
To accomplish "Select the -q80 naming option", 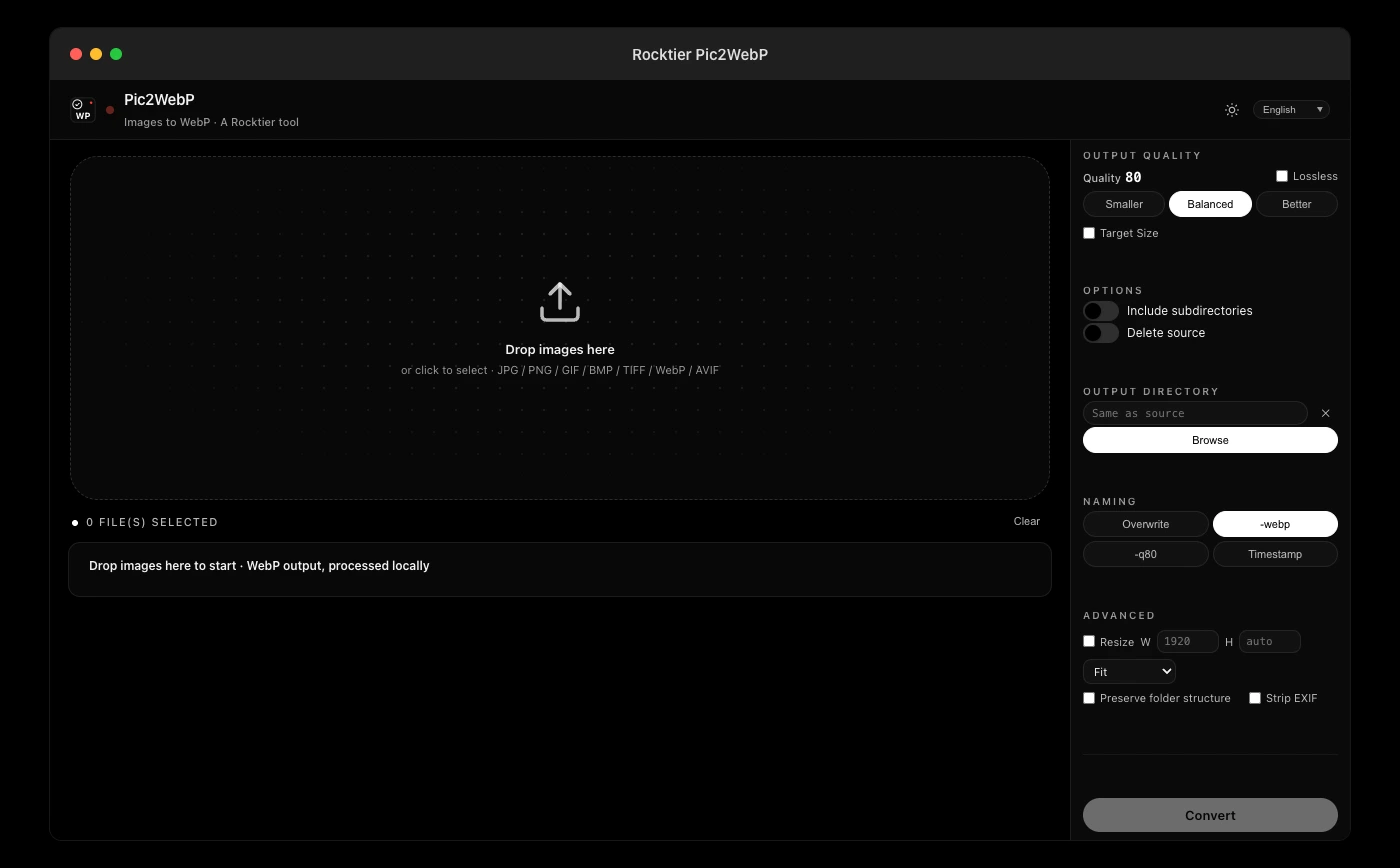I will (1146, 554).
